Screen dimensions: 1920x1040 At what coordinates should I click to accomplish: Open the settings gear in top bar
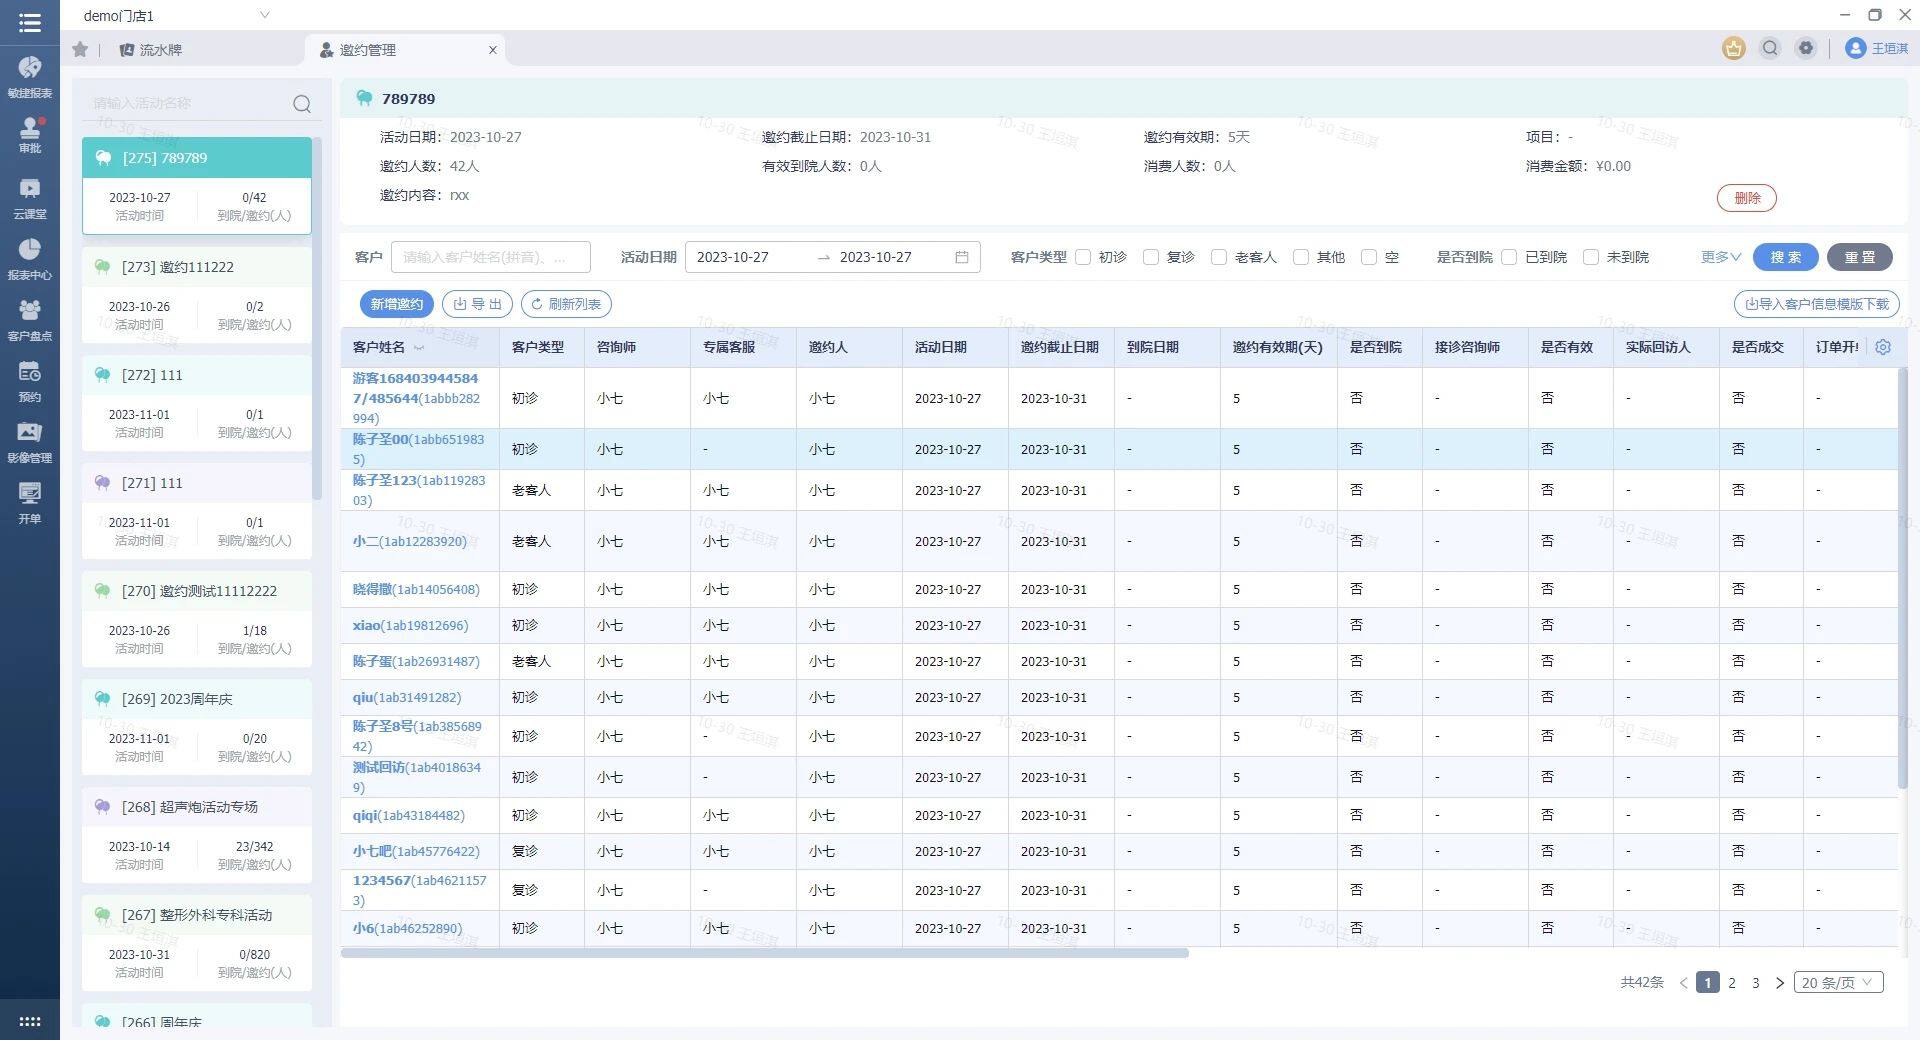tap(1806, 48)
